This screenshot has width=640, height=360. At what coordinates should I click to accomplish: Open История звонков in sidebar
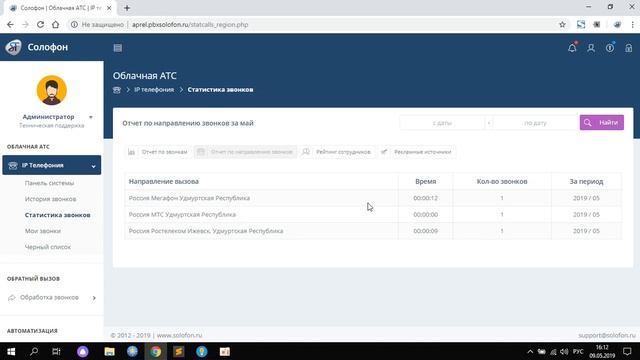point(50,199)
